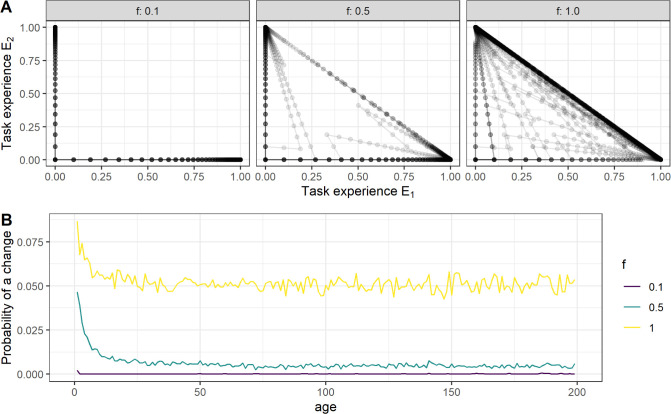671x414 pixels.
Task: Click the panel label 'B'
Action: pos(6,209)
